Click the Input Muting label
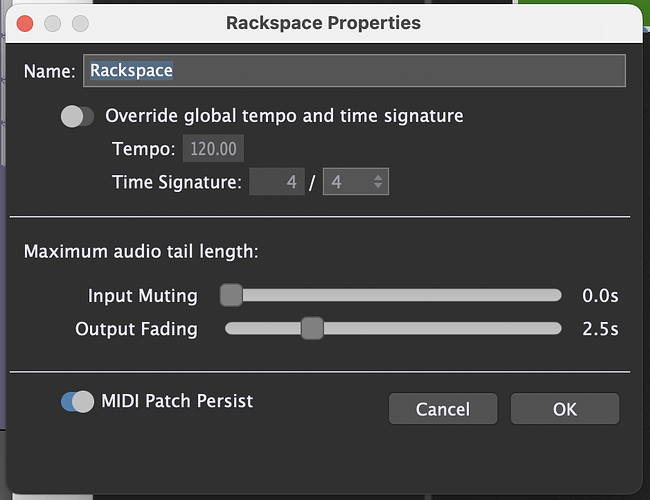This screenshot has width=650, height=500. click(x=143, y=296)
